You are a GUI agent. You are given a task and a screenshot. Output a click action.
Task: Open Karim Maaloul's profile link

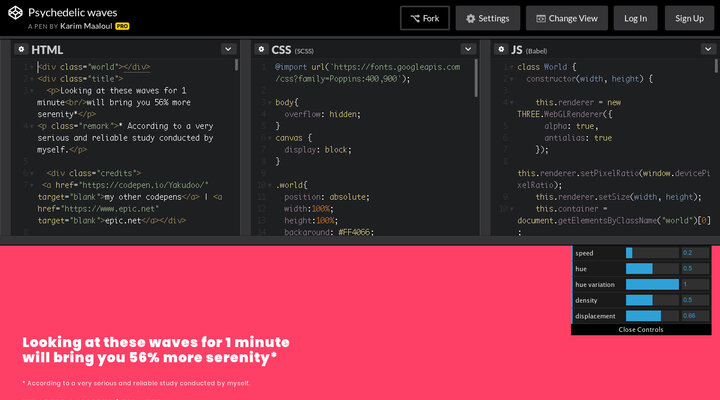85,26
